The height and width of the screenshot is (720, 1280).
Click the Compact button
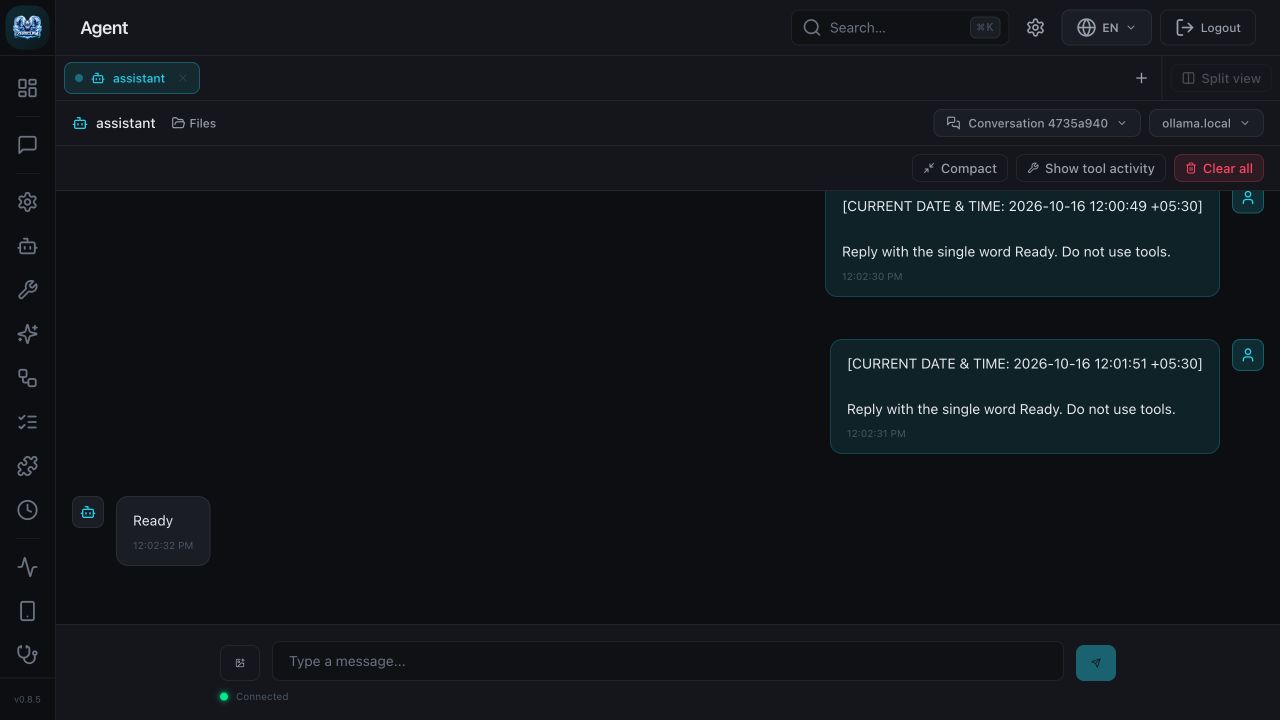click(x=960, y=168)
